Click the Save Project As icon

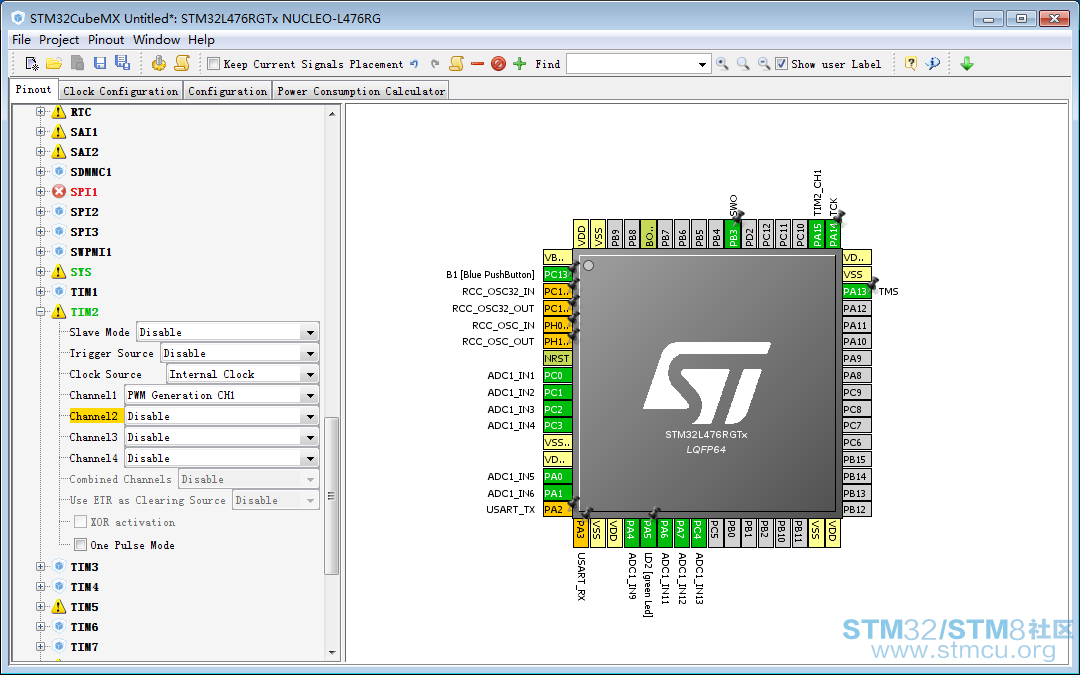[x=123, y=63]
